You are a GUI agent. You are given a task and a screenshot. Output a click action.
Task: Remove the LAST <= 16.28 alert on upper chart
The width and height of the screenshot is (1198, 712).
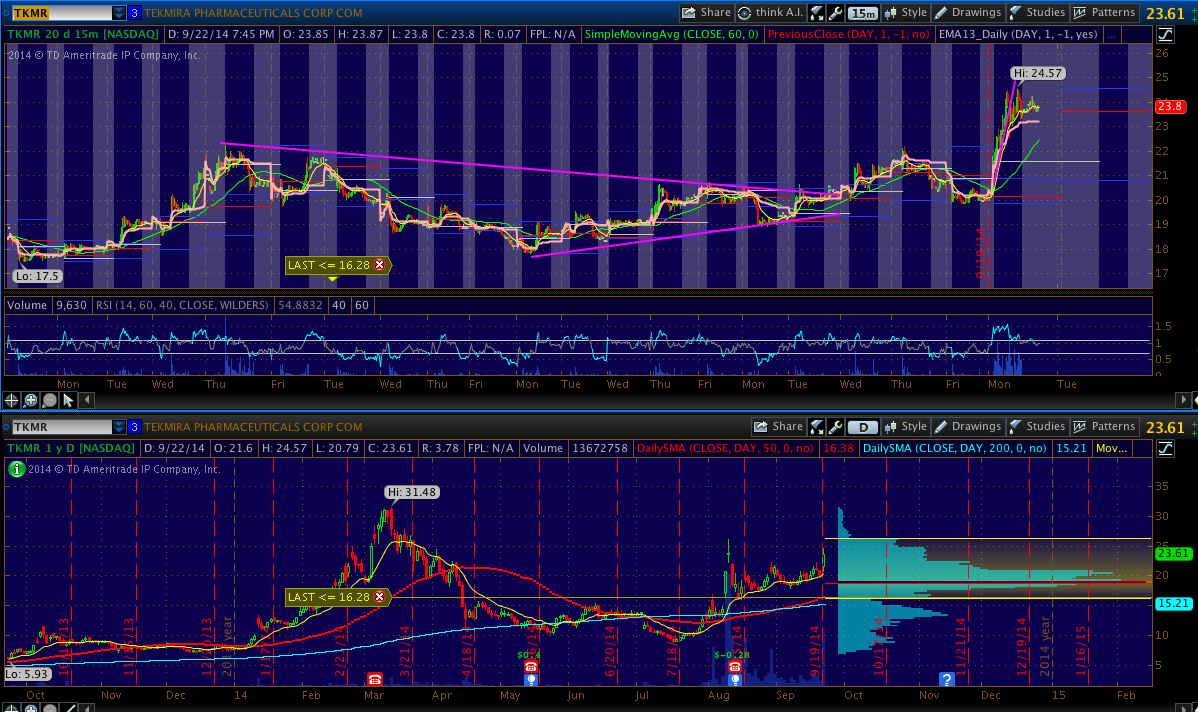coord(380,265)
